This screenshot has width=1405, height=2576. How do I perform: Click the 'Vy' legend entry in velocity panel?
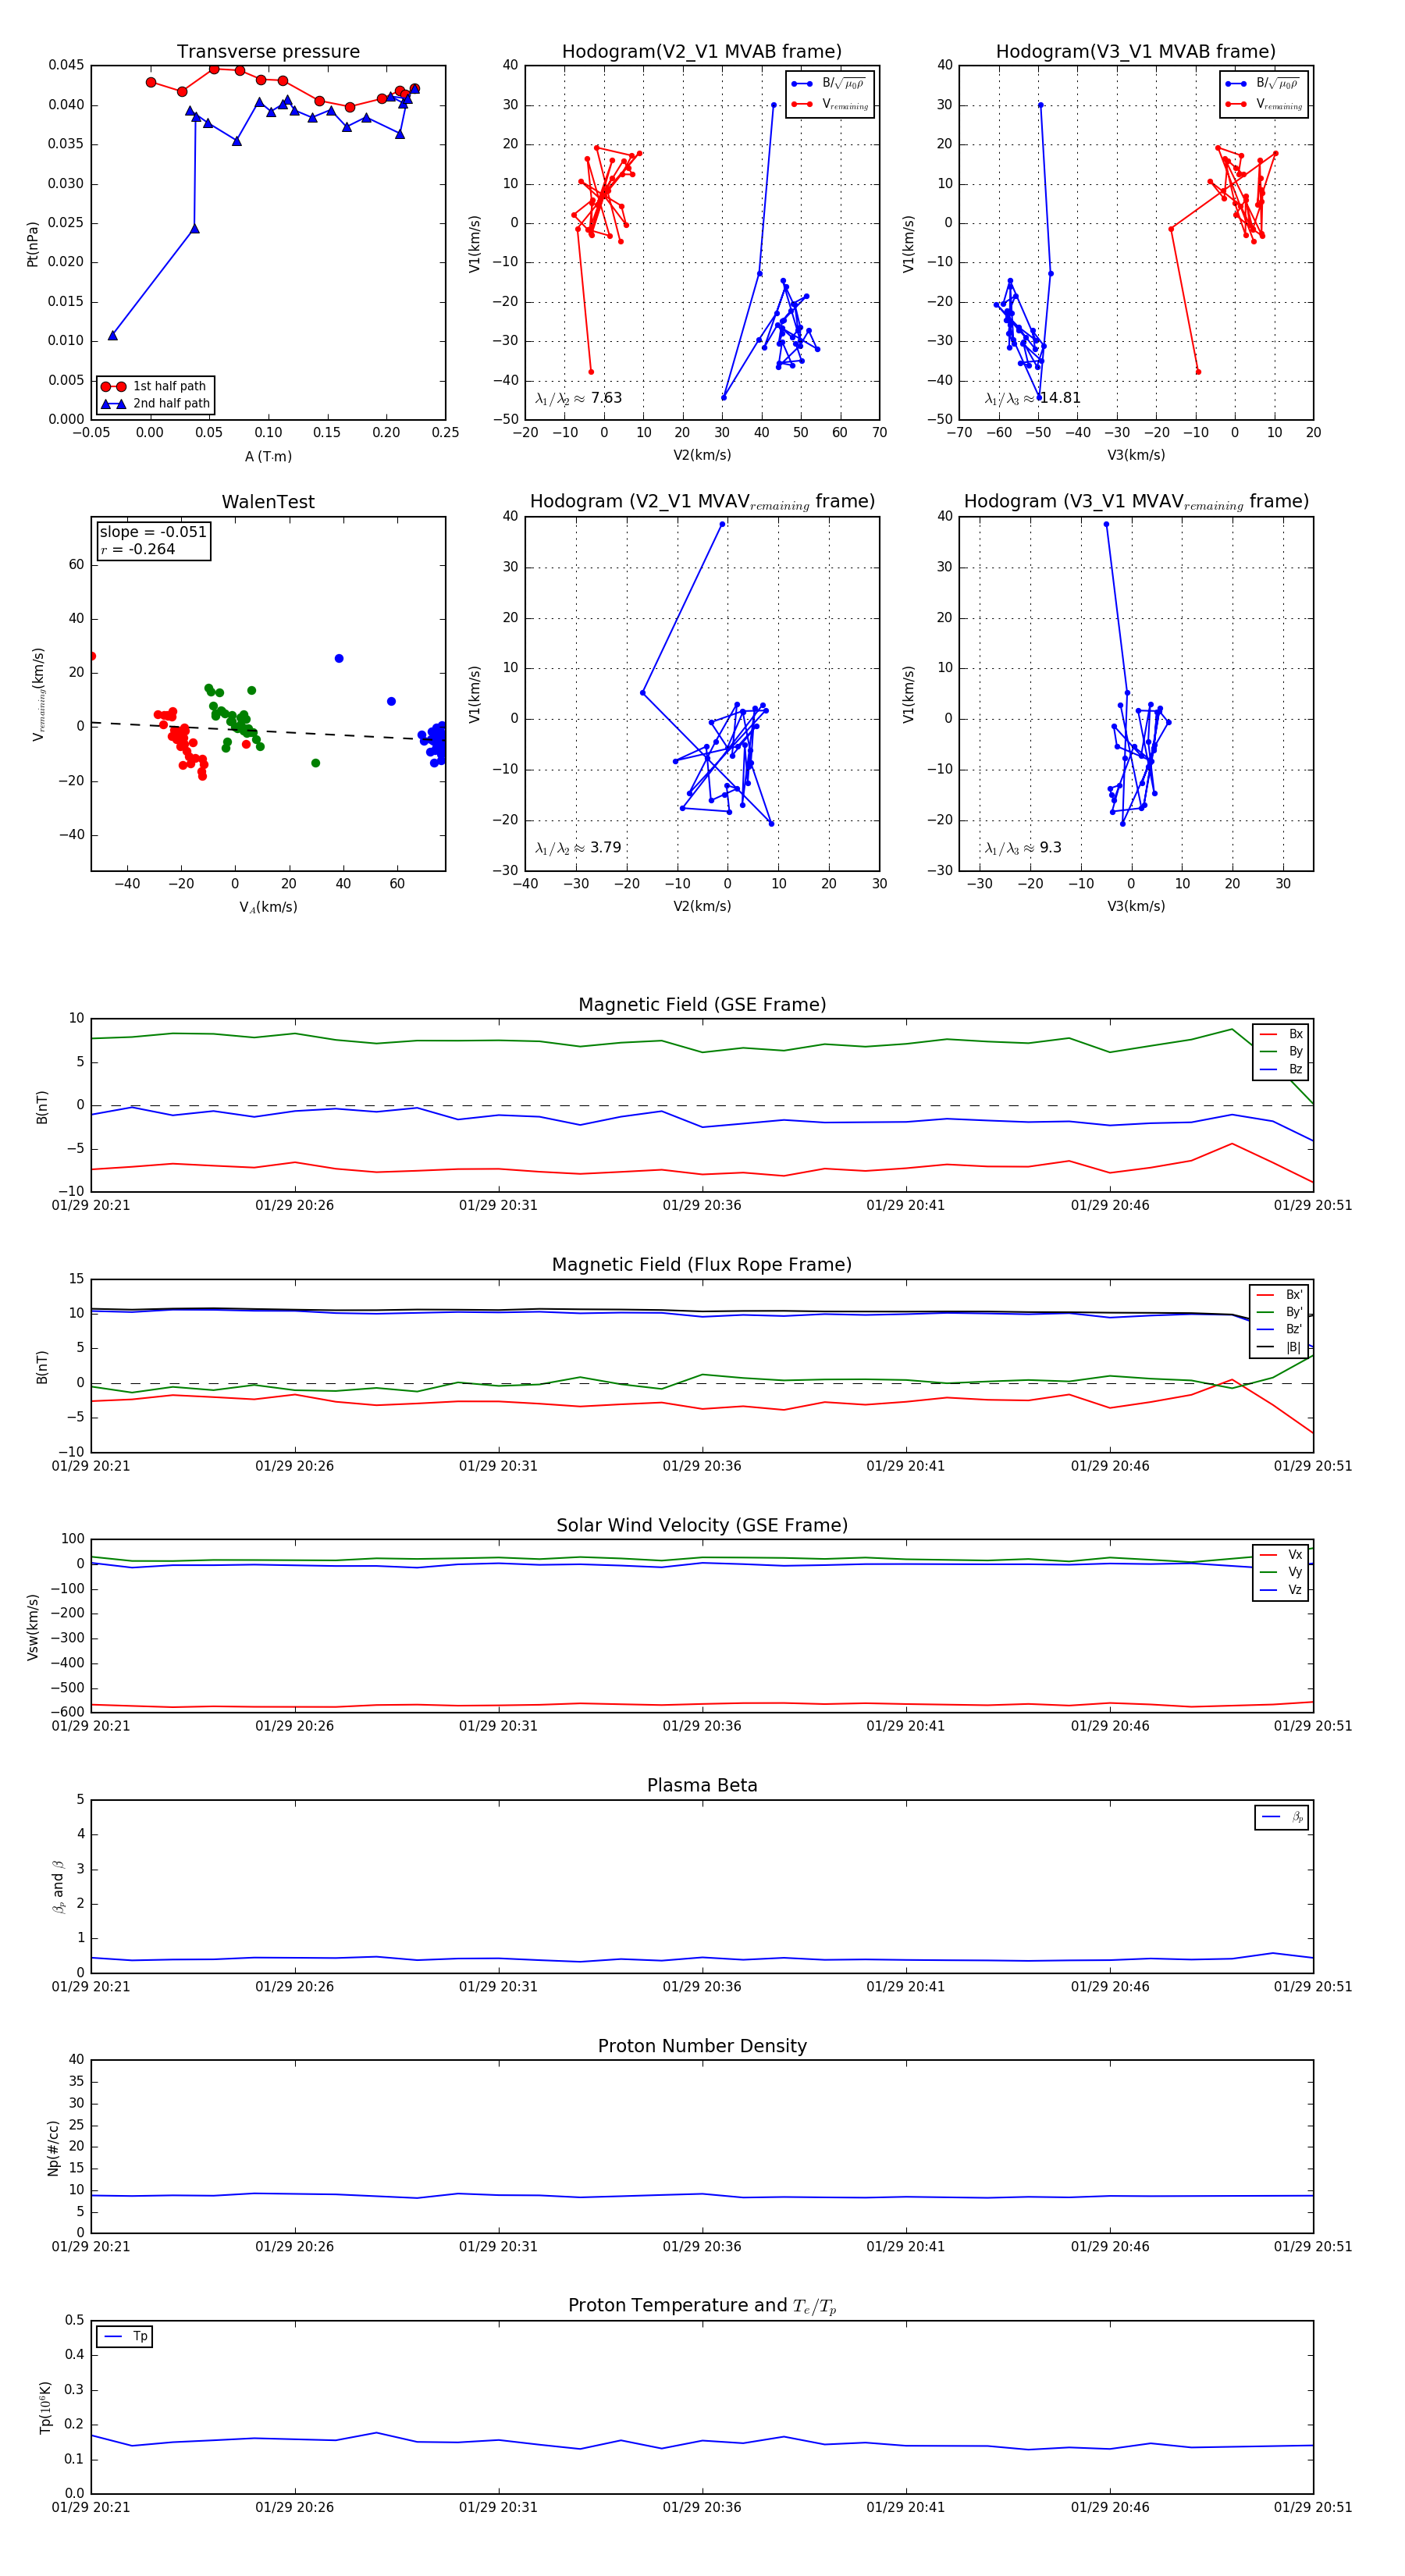click(x=1282, y=1572)
